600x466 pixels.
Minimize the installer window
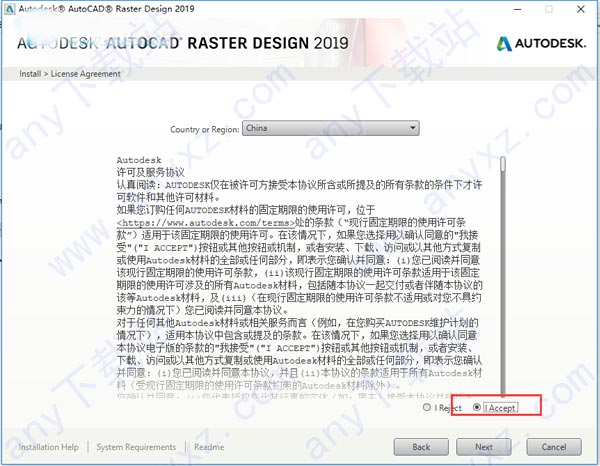click(x=517, y=9)
